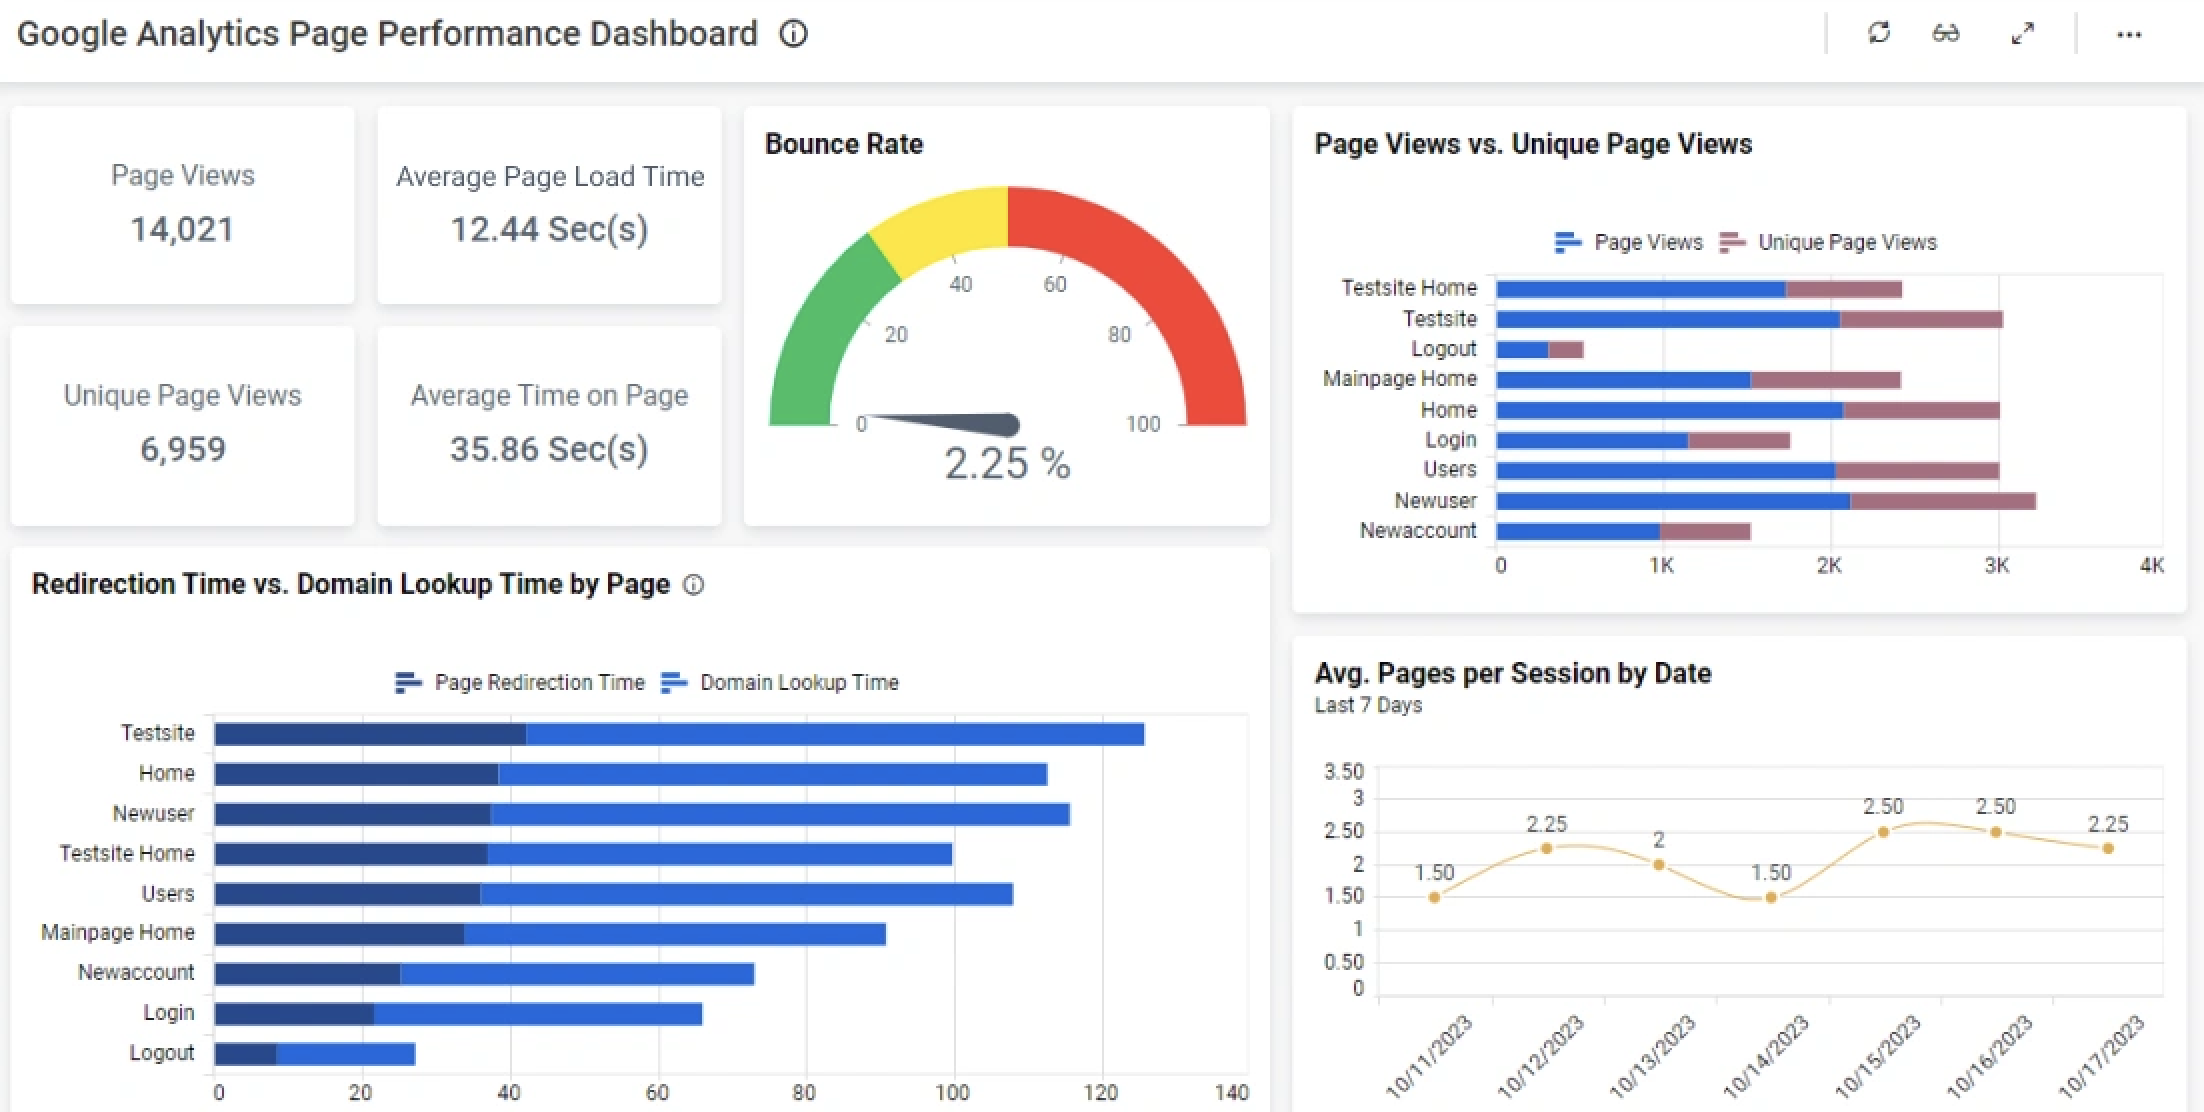Viewport: 2204px width, 1112px height.
Task: Click the 10/14/2023 date axis label
Action: click(x=1767, y=1055)
